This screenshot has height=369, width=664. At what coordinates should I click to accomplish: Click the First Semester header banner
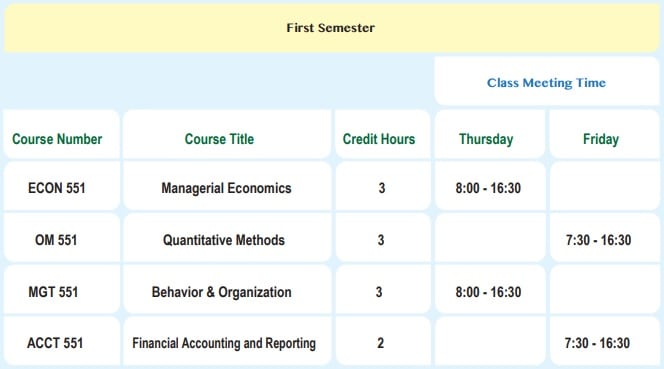point(332,28)
